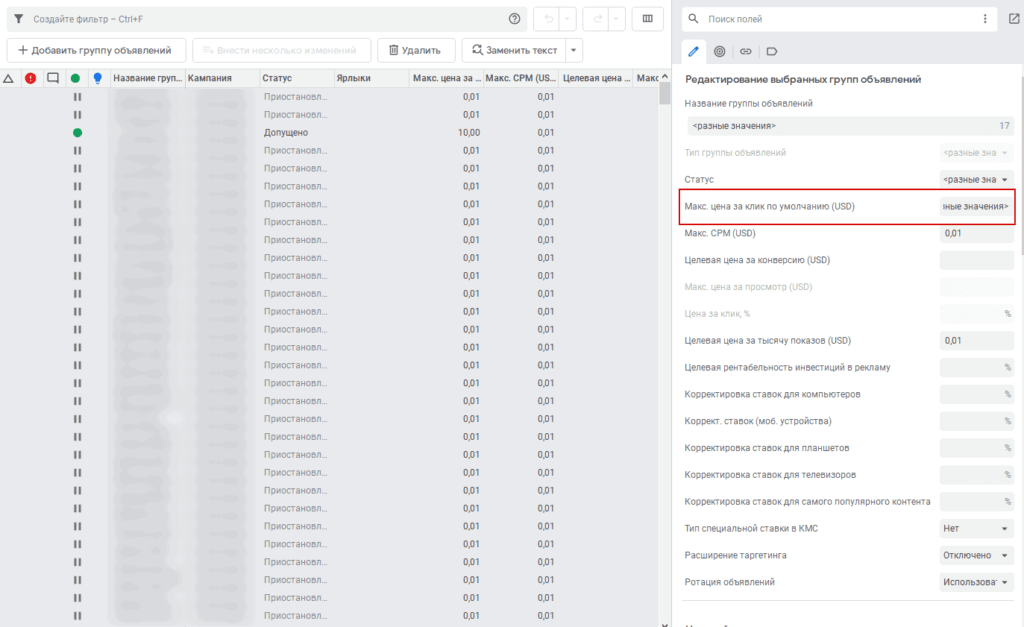The width and height of the screenshot is (1024, 627).
Task: Open the edit panel in new window icon
Action: tap(1014, 19)
